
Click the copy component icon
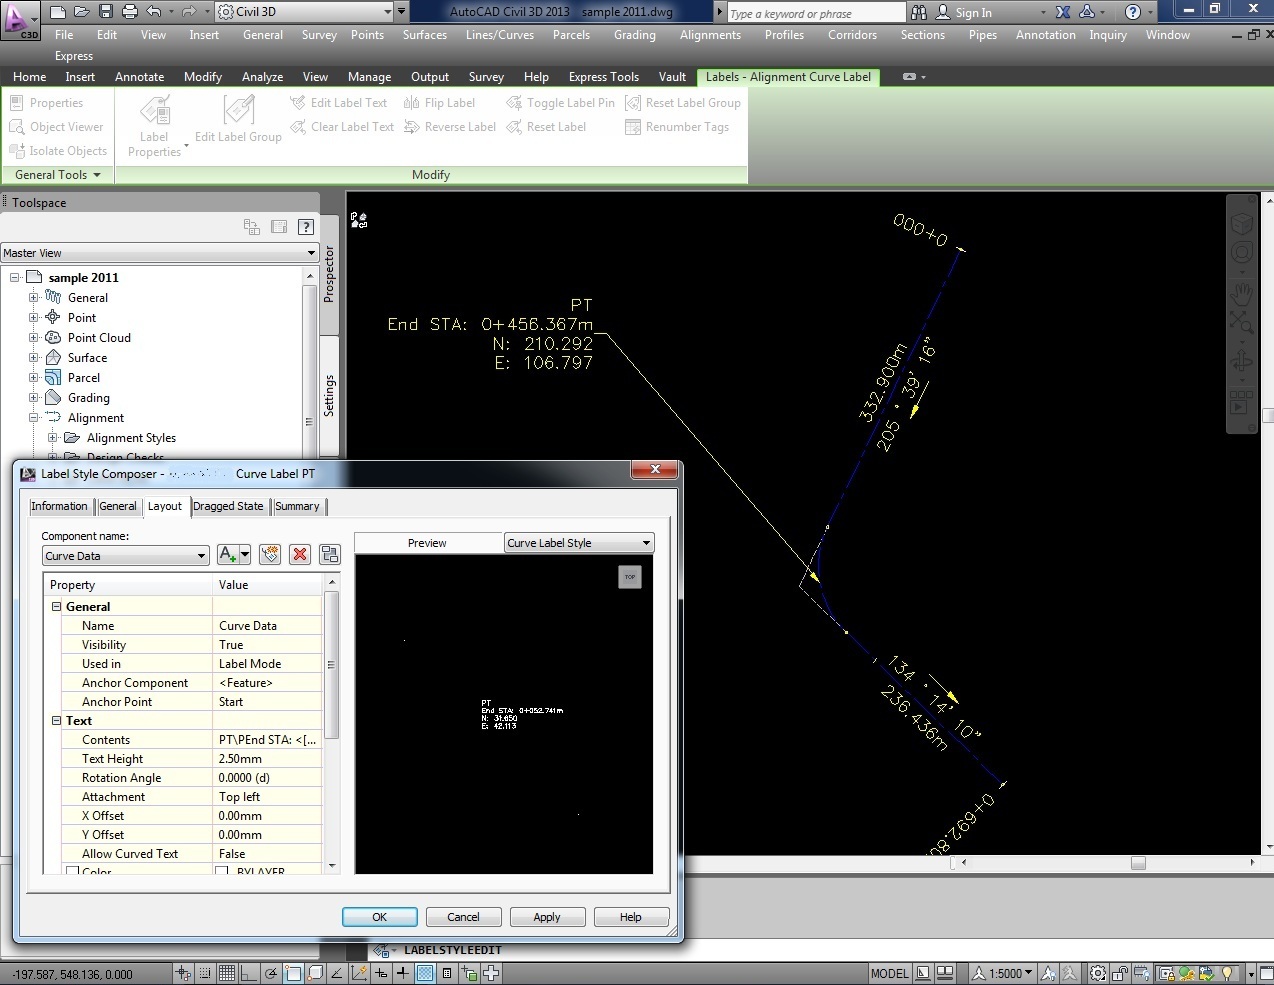(x=269, y=554)
